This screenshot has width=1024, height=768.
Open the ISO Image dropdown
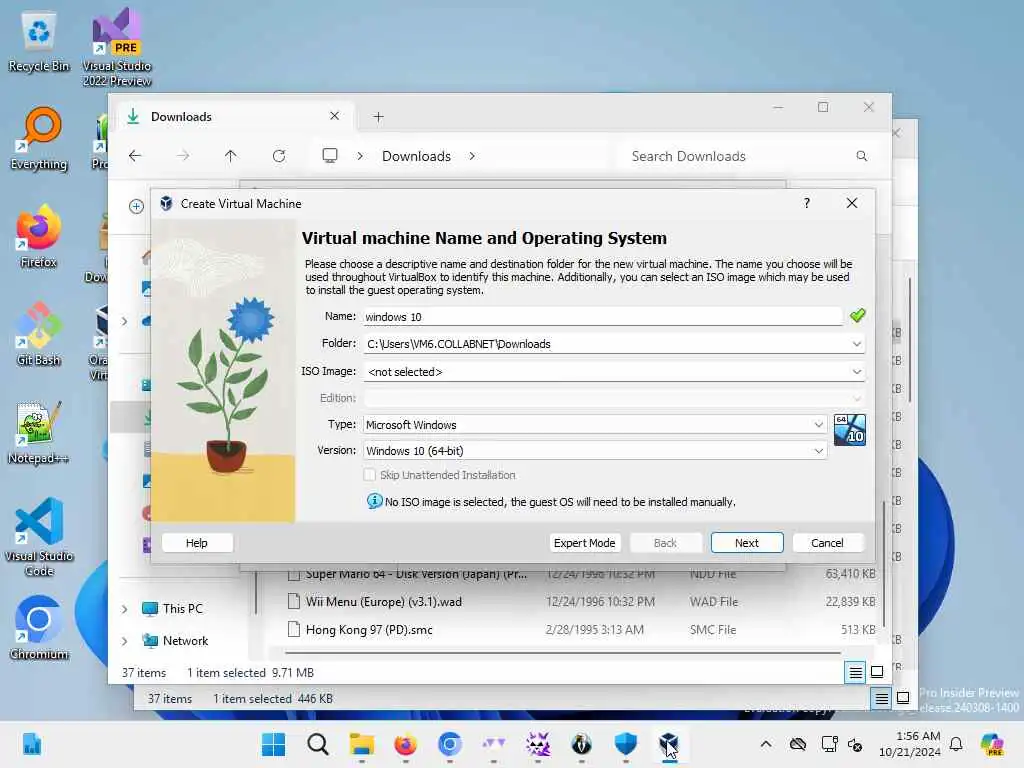tap(856, 372)
